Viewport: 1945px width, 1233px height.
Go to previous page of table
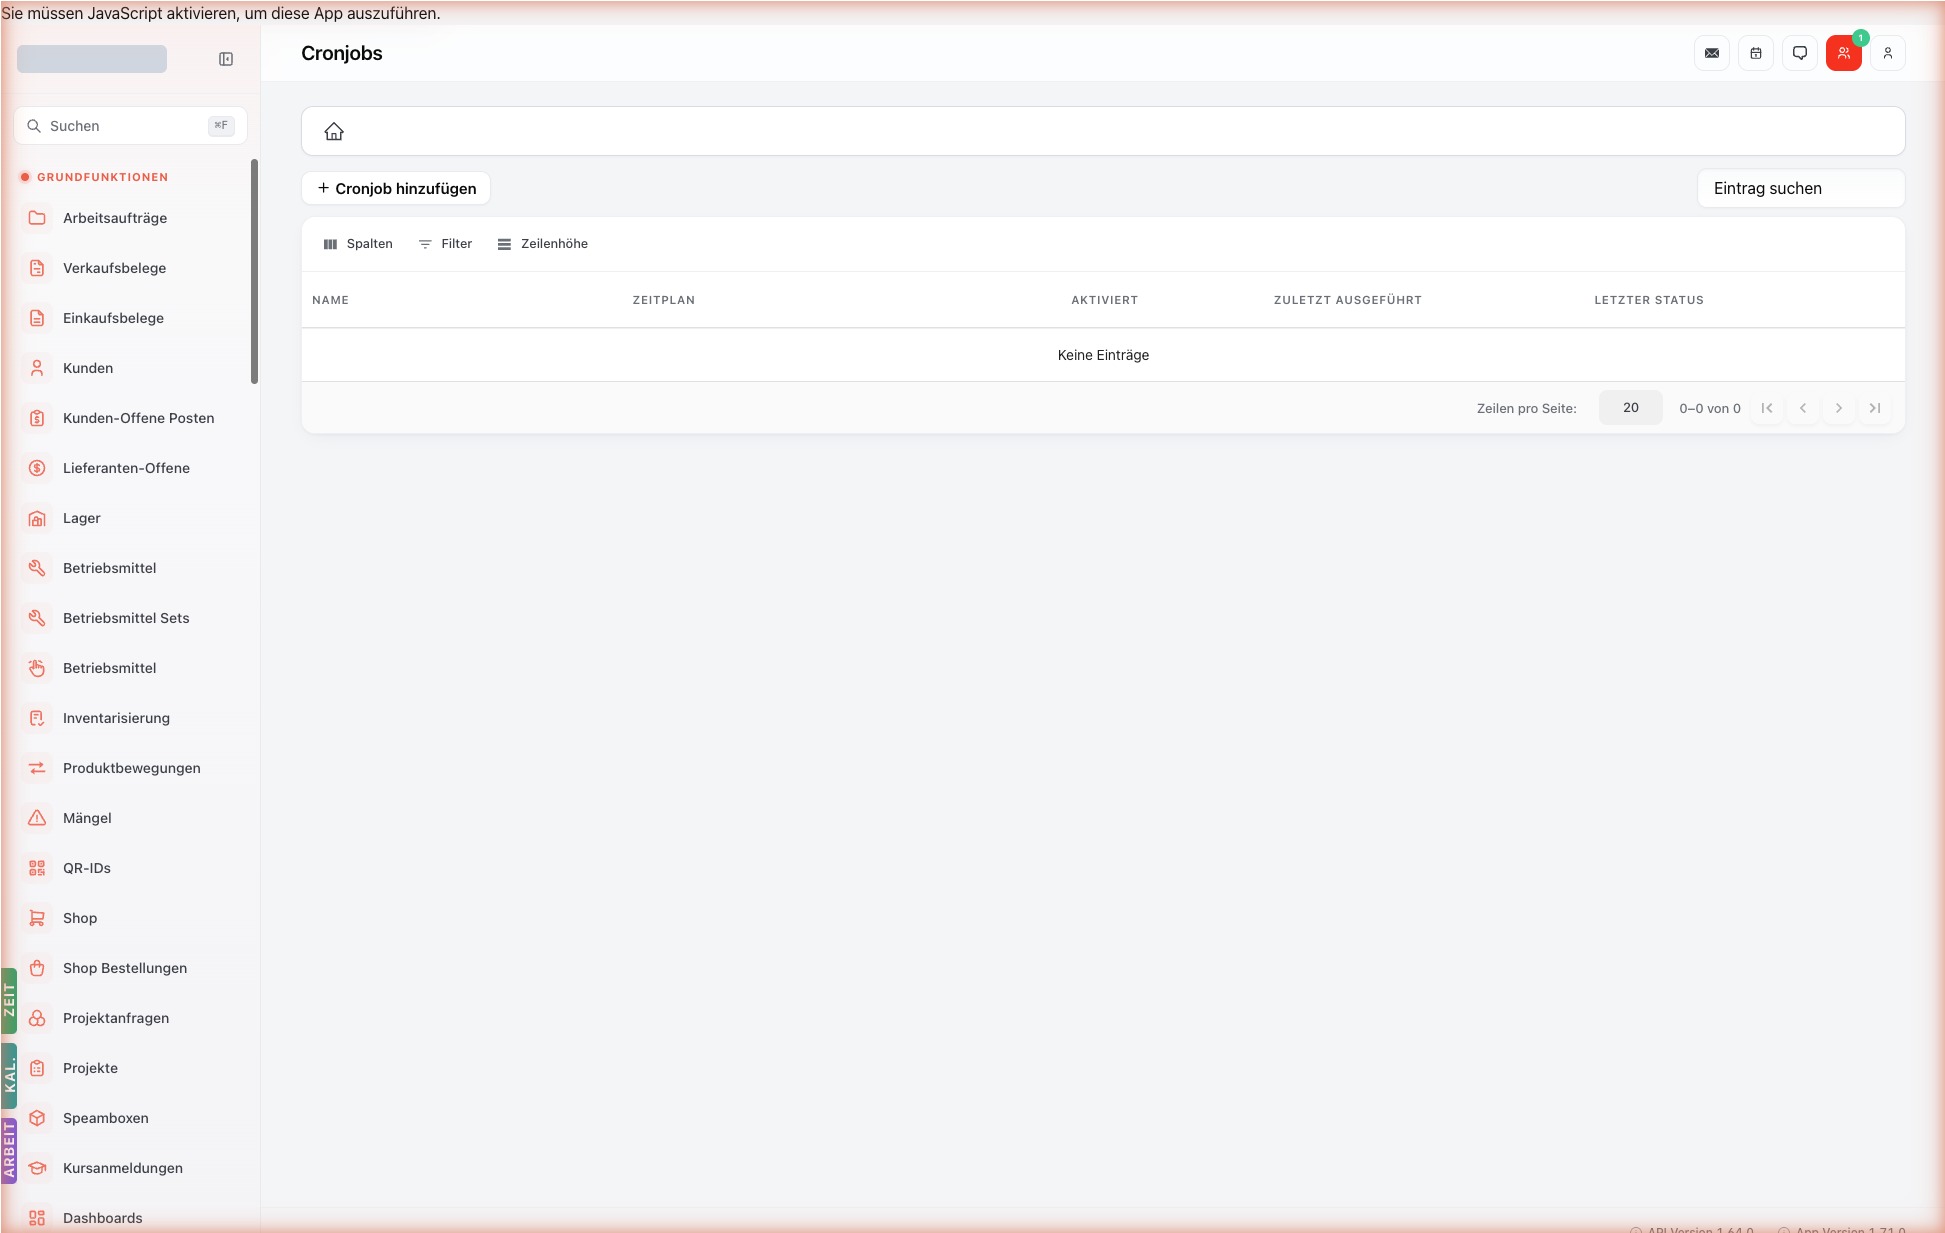click(1803, 408)
